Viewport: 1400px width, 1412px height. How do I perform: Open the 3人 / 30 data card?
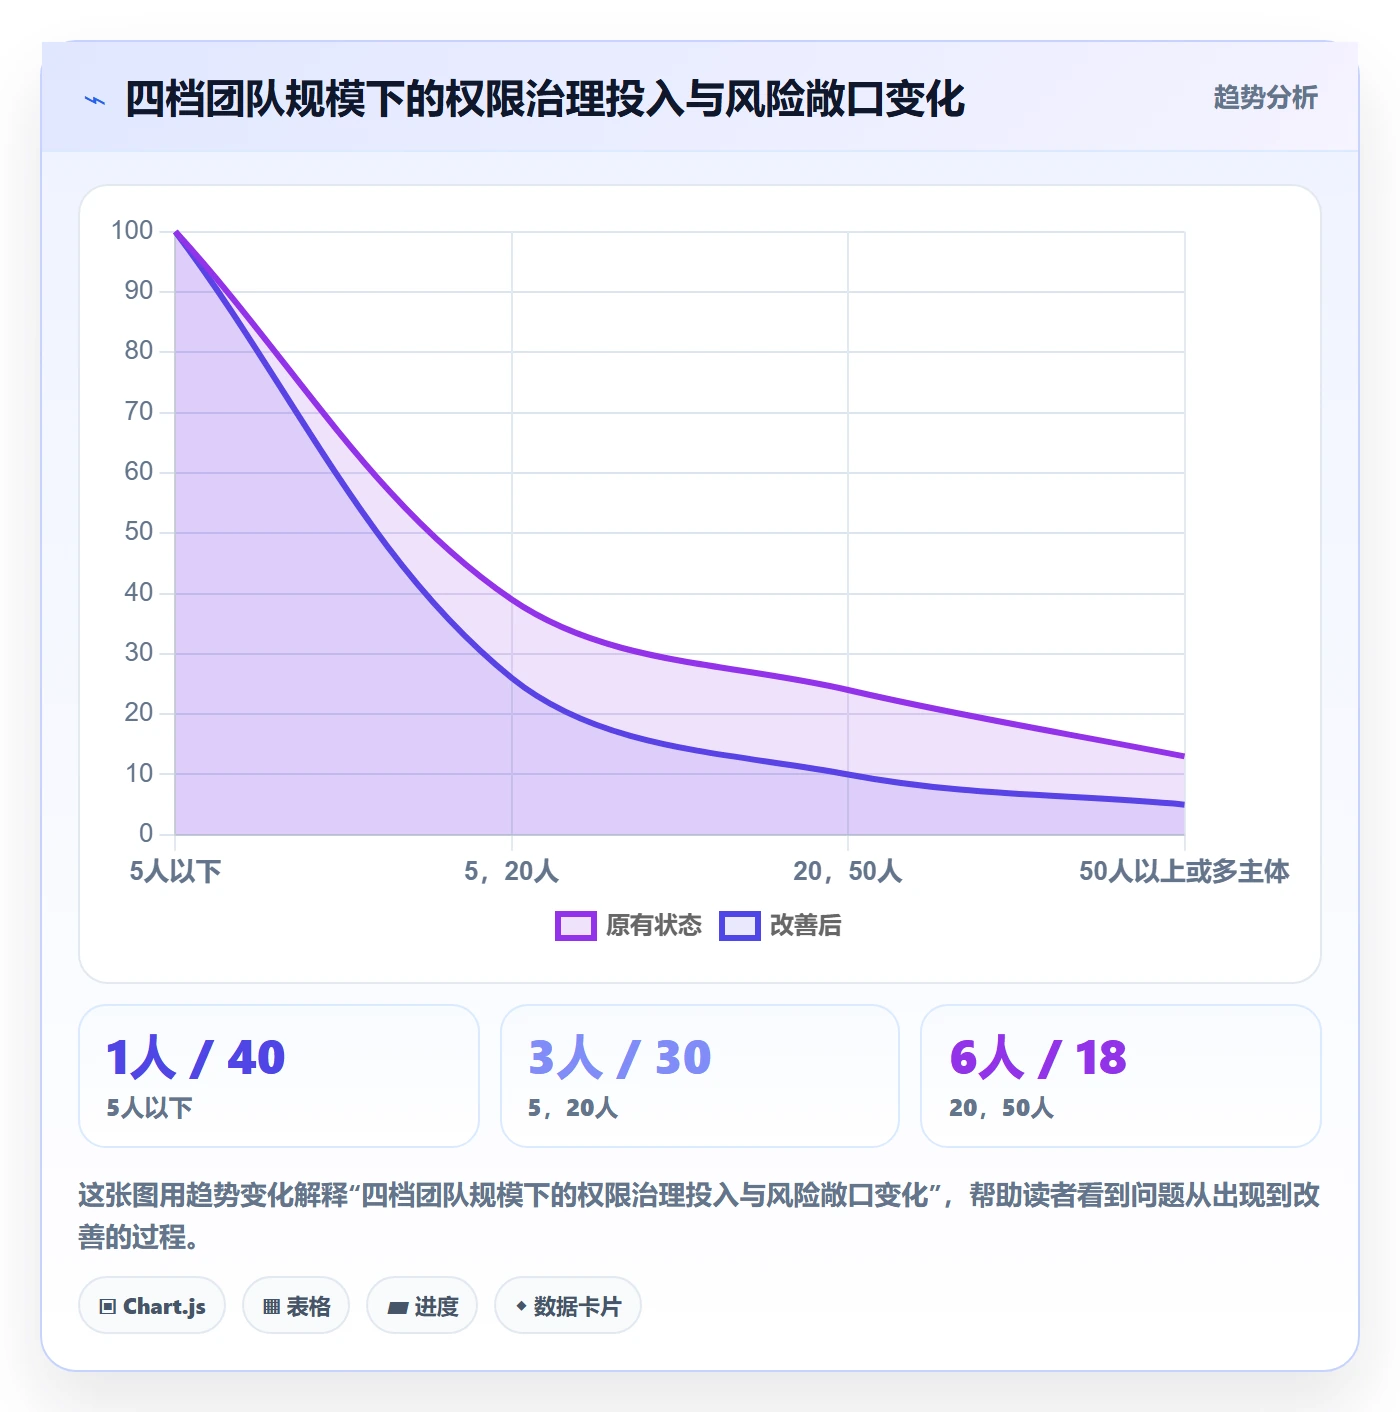click(x=700, y=1076)
